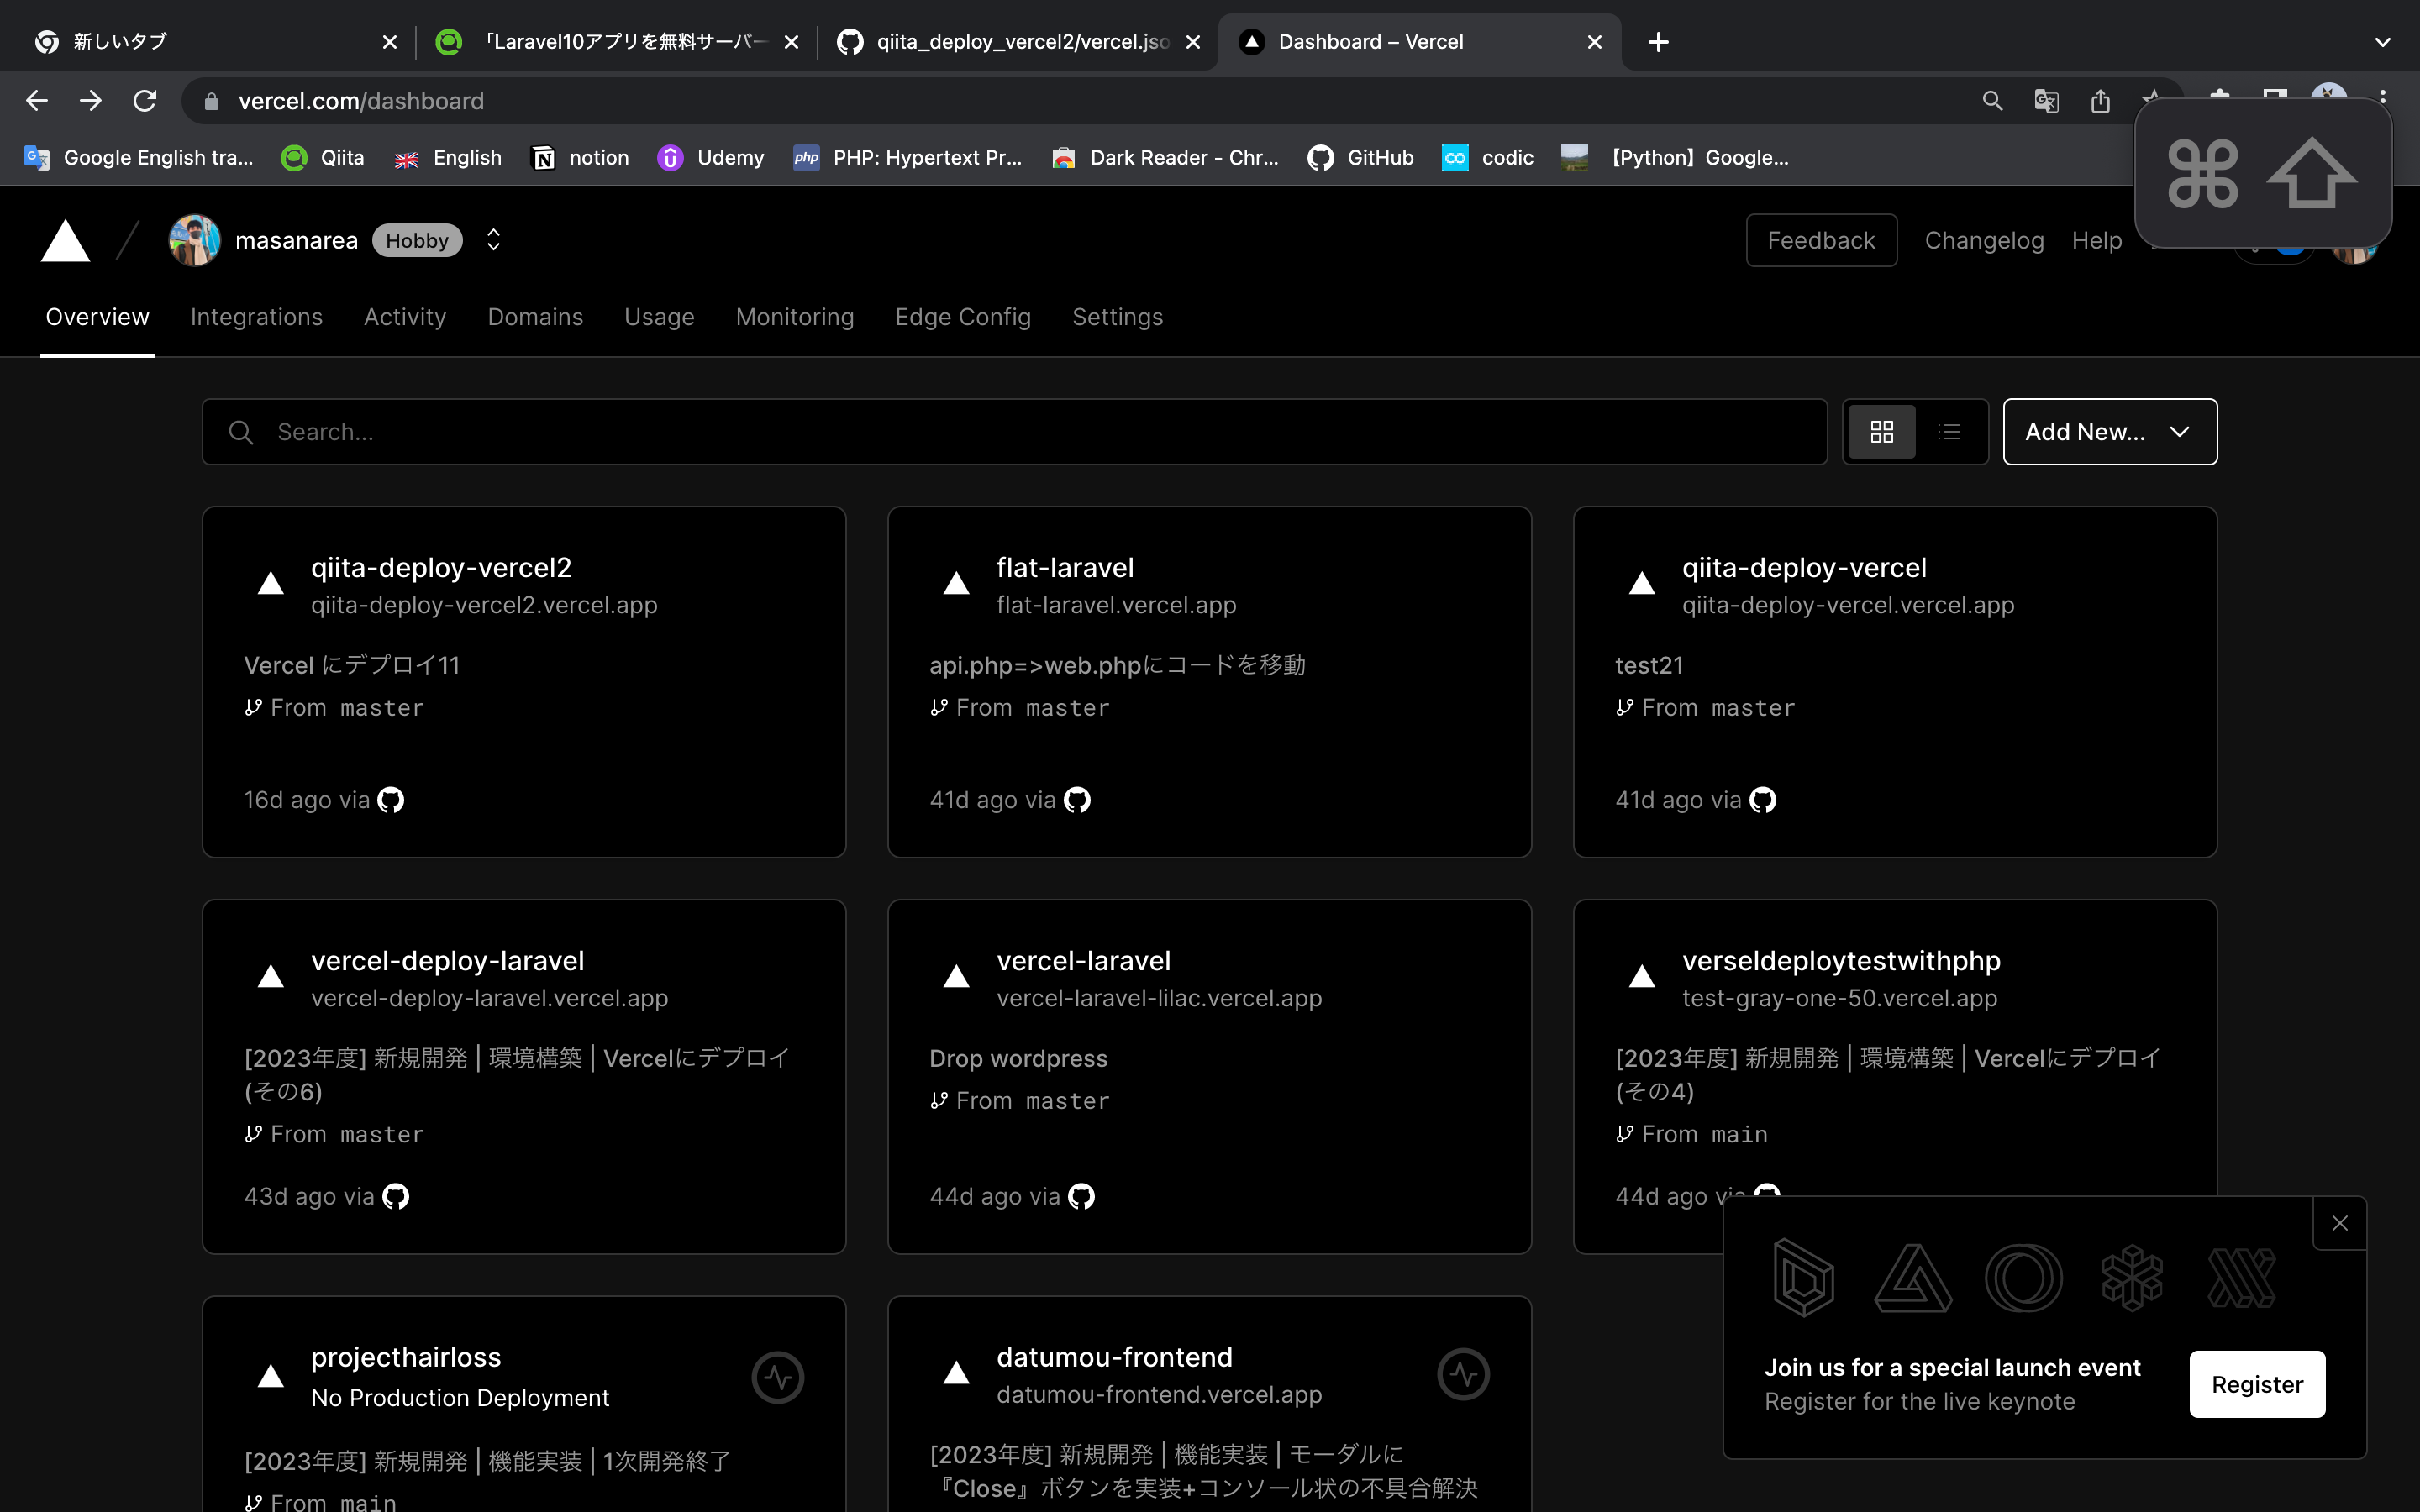Select the list view toggle

pyautogui.click(x=1949, y=432)
